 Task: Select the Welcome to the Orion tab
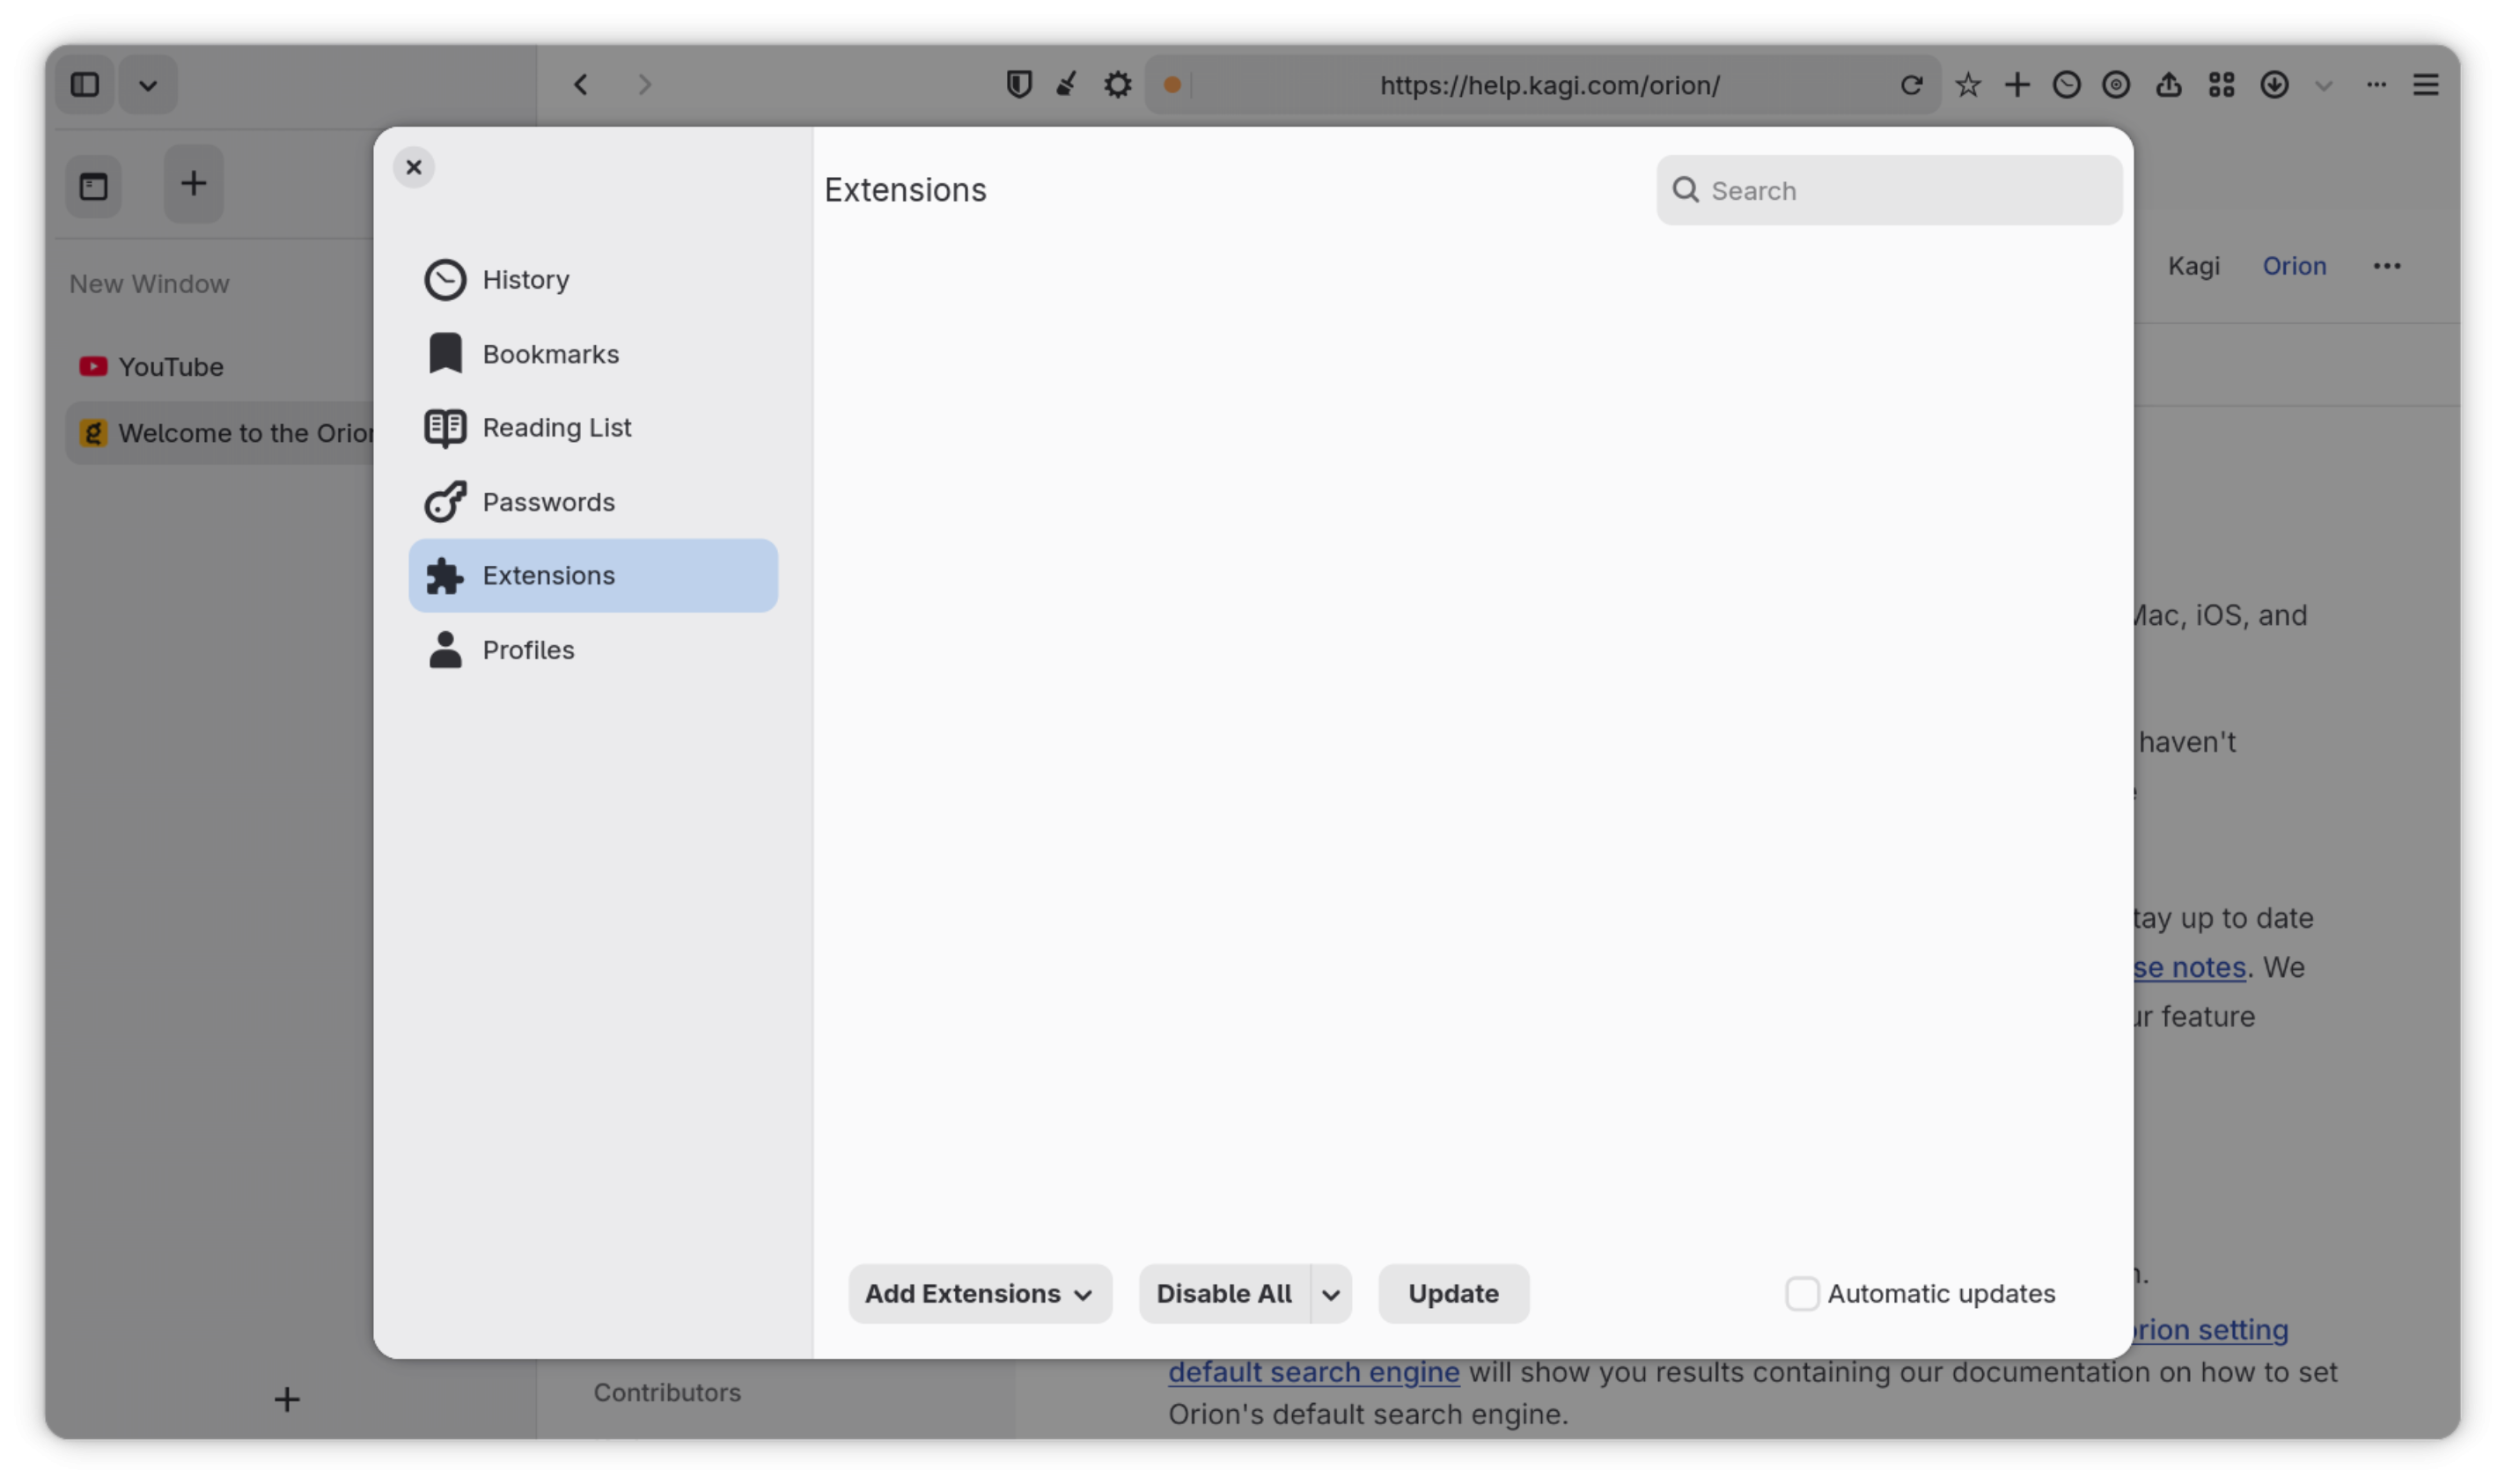(x=220, y=433)
